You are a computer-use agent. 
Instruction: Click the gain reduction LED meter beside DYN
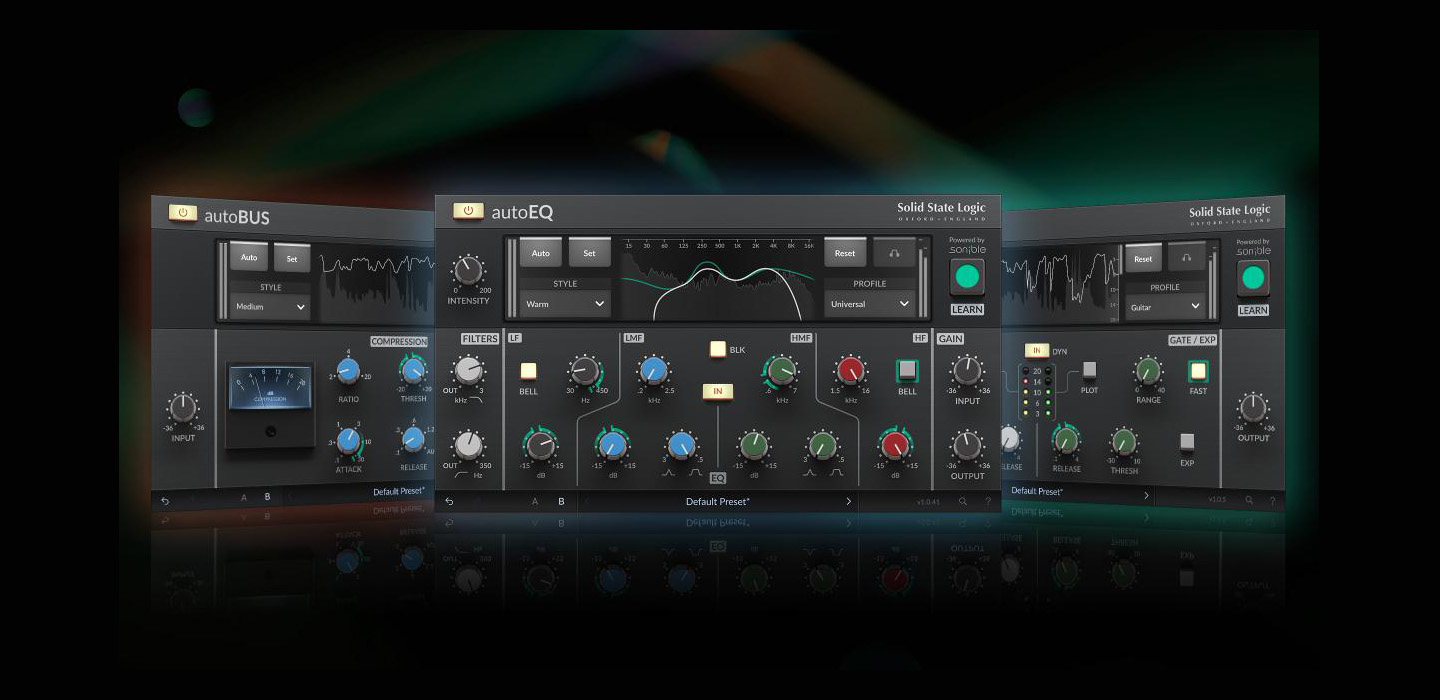(1035, 391)
